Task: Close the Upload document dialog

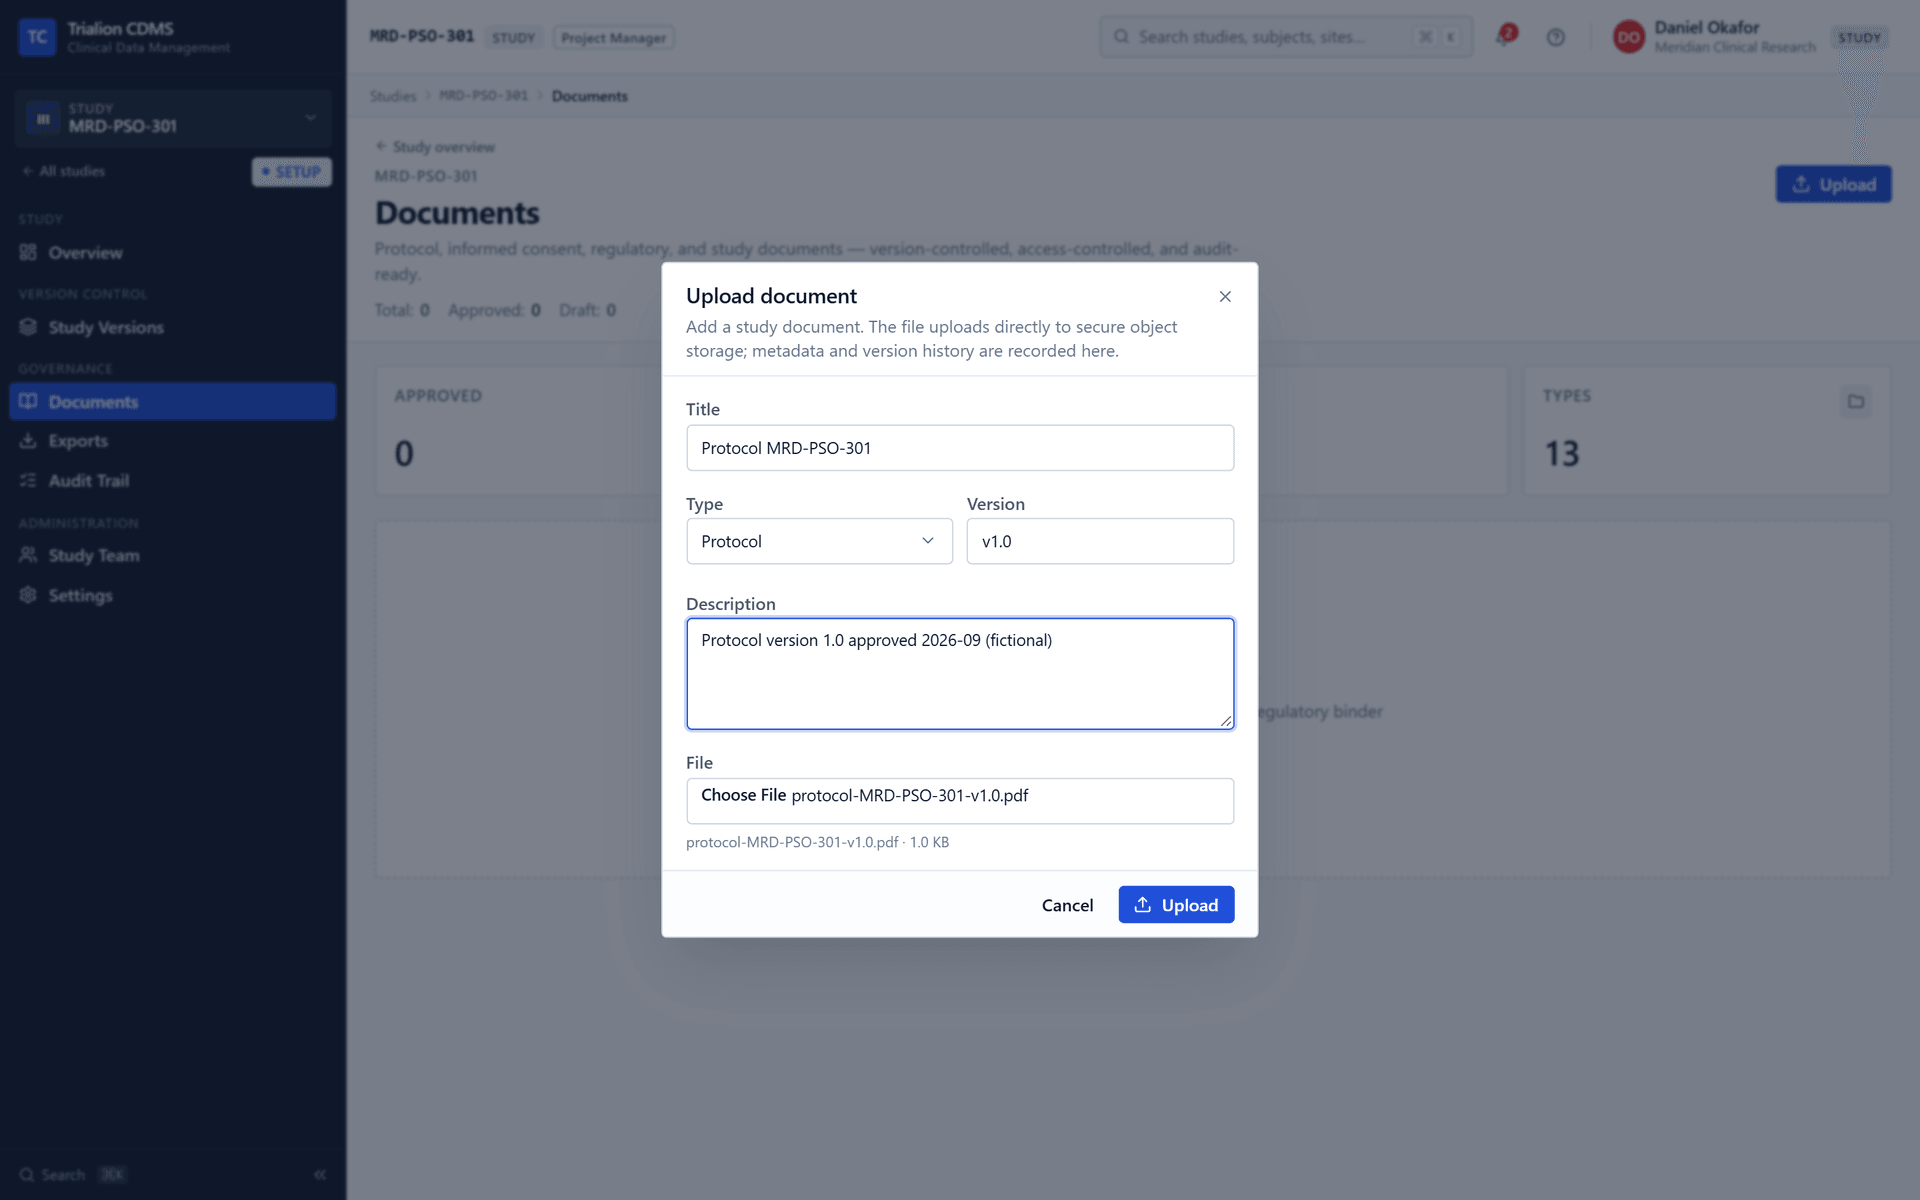Action: (1225, 296)
